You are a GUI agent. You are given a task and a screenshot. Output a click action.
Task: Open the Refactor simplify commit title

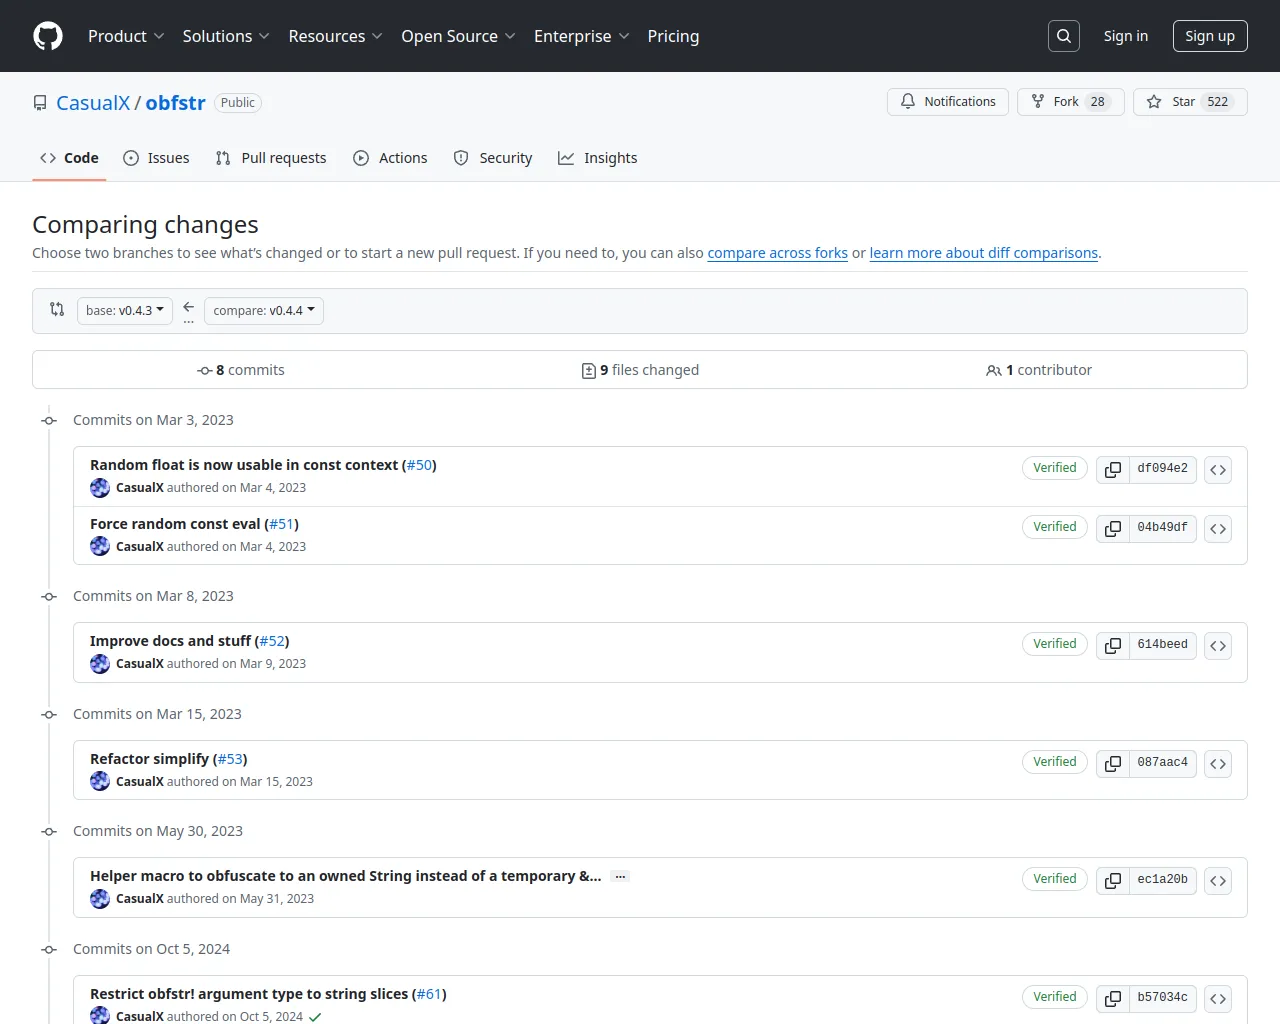[x=149, y=759]
